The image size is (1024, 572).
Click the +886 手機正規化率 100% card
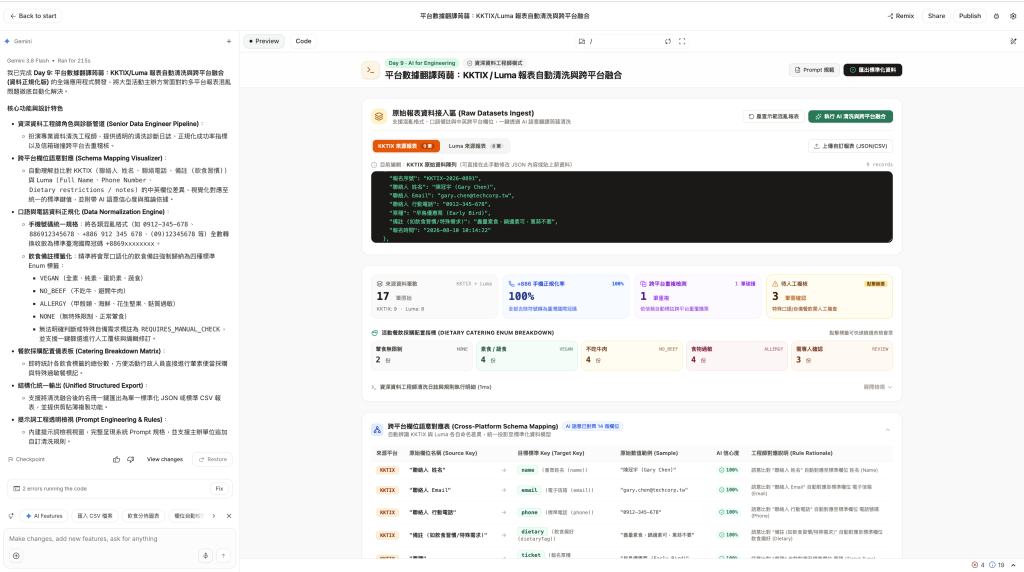tap(566, 296)
